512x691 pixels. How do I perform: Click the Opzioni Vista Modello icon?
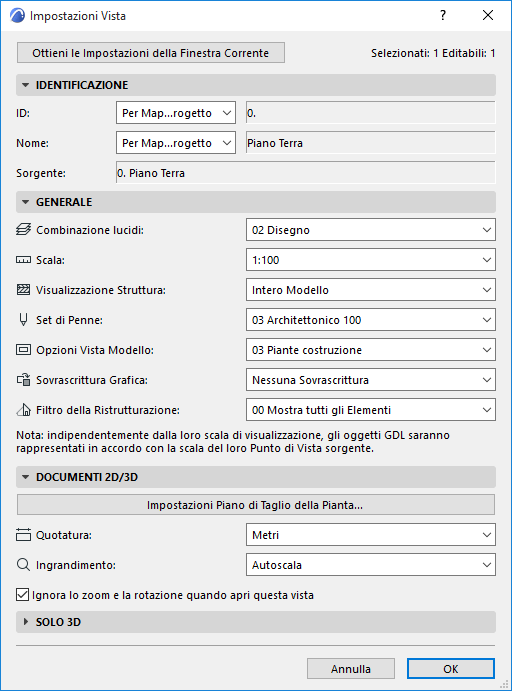point(23,349)
